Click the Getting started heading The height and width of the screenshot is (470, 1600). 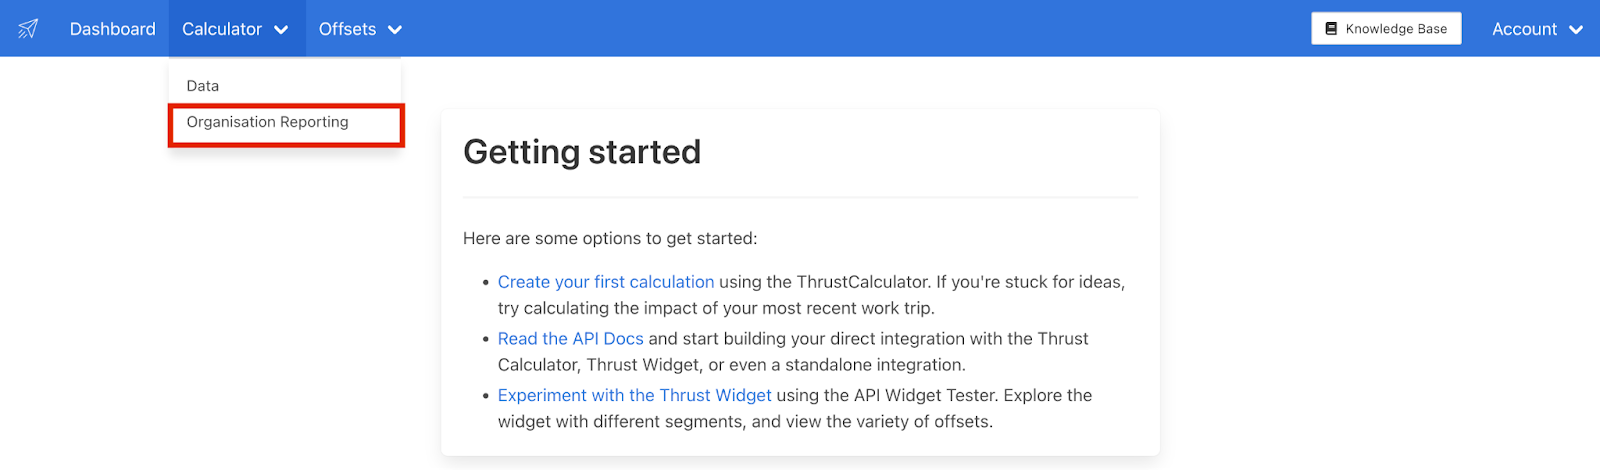tap(582, 152)
